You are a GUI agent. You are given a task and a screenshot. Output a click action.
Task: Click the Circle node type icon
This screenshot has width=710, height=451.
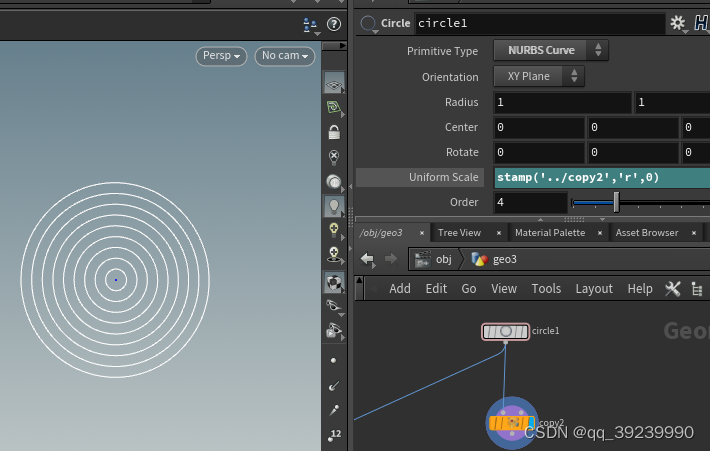(x=368, y=23)
